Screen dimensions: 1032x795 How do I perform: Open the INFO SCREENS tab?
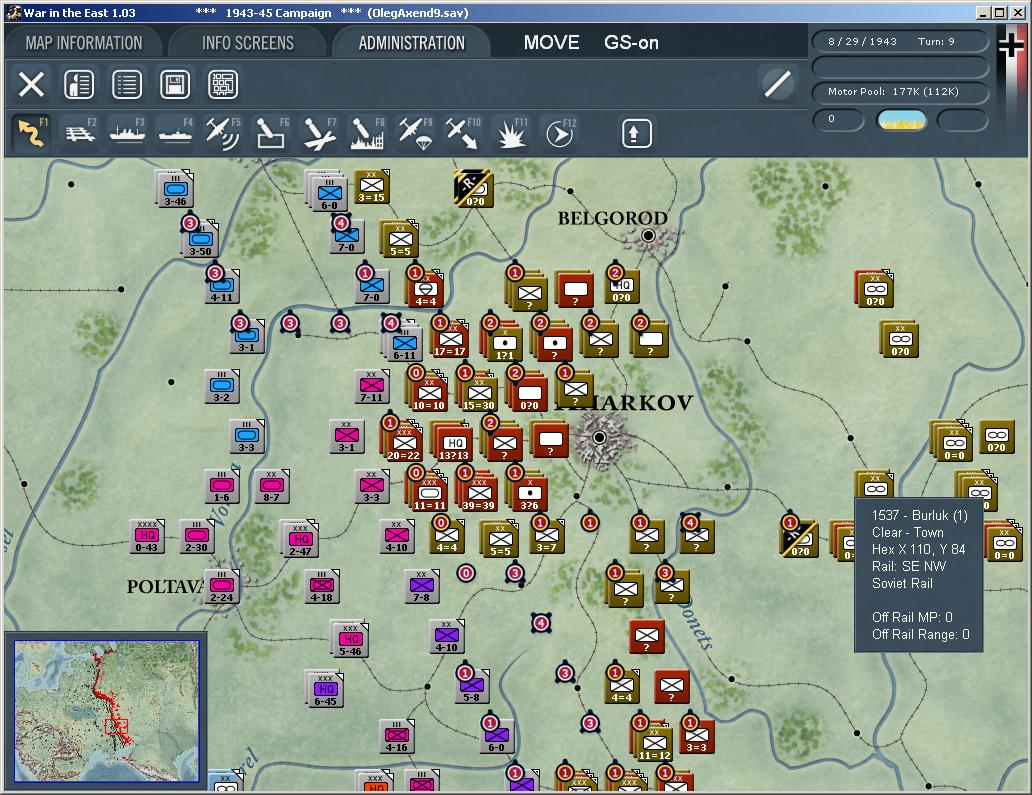click(247, 43)
